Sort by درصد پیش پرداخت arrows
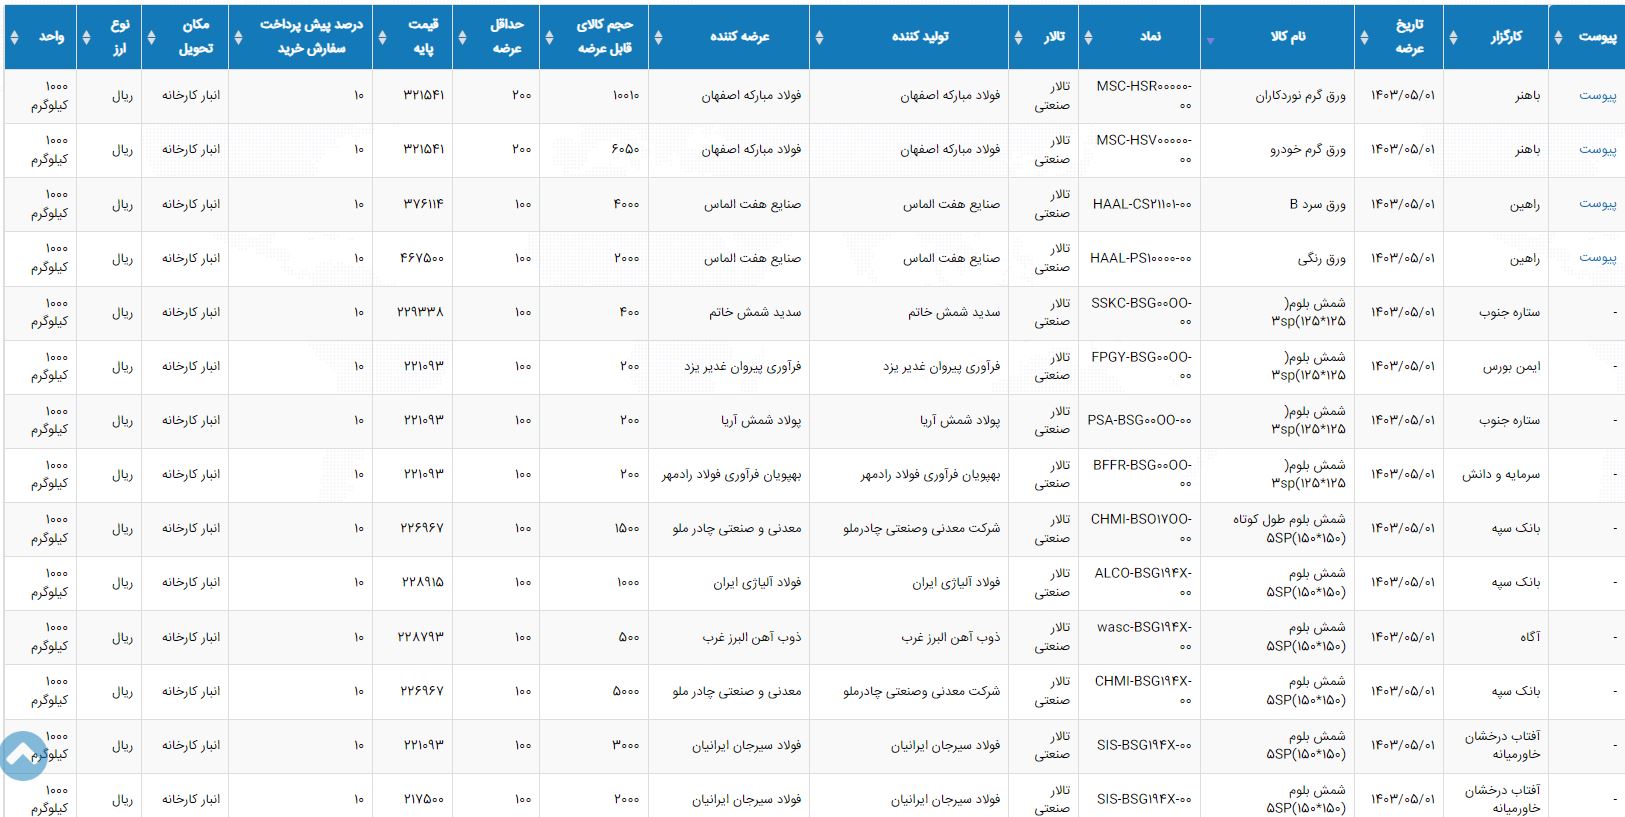1625x817 pixels. pyautogui.click(x=238, y=37)
